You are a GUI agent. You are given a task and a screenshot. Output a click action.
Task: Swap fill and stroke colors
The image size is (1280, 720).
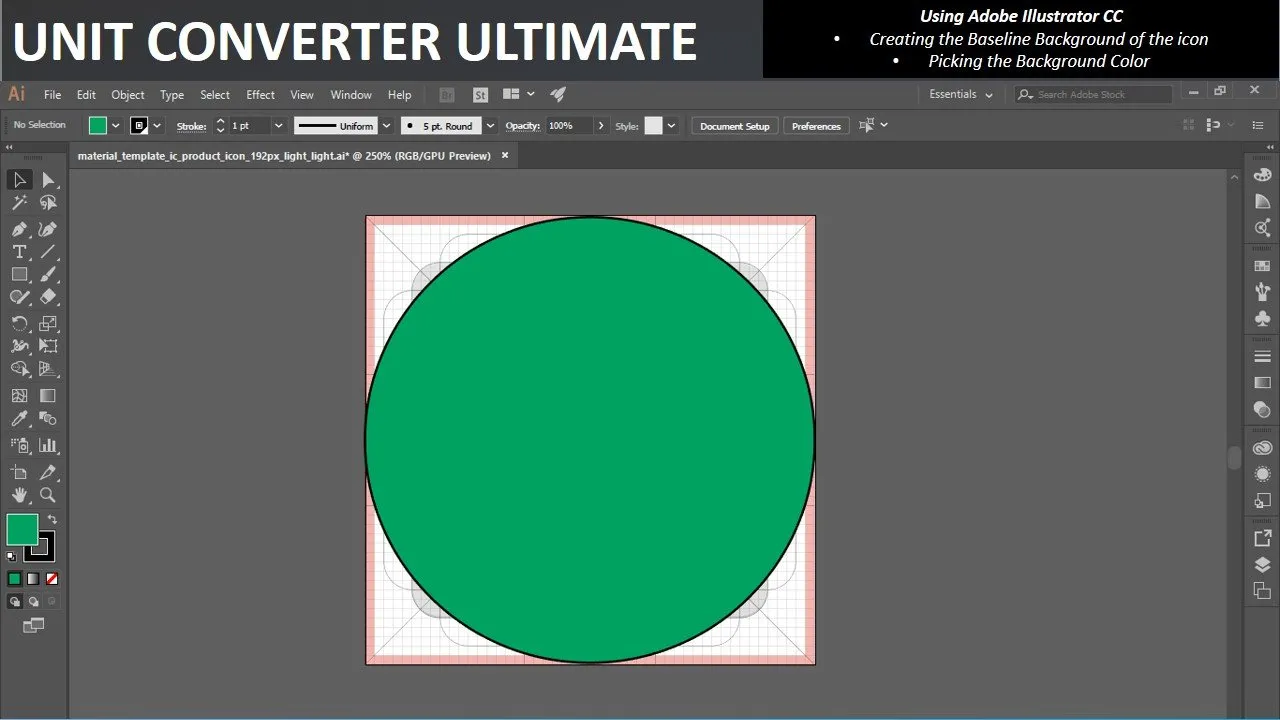52,519
